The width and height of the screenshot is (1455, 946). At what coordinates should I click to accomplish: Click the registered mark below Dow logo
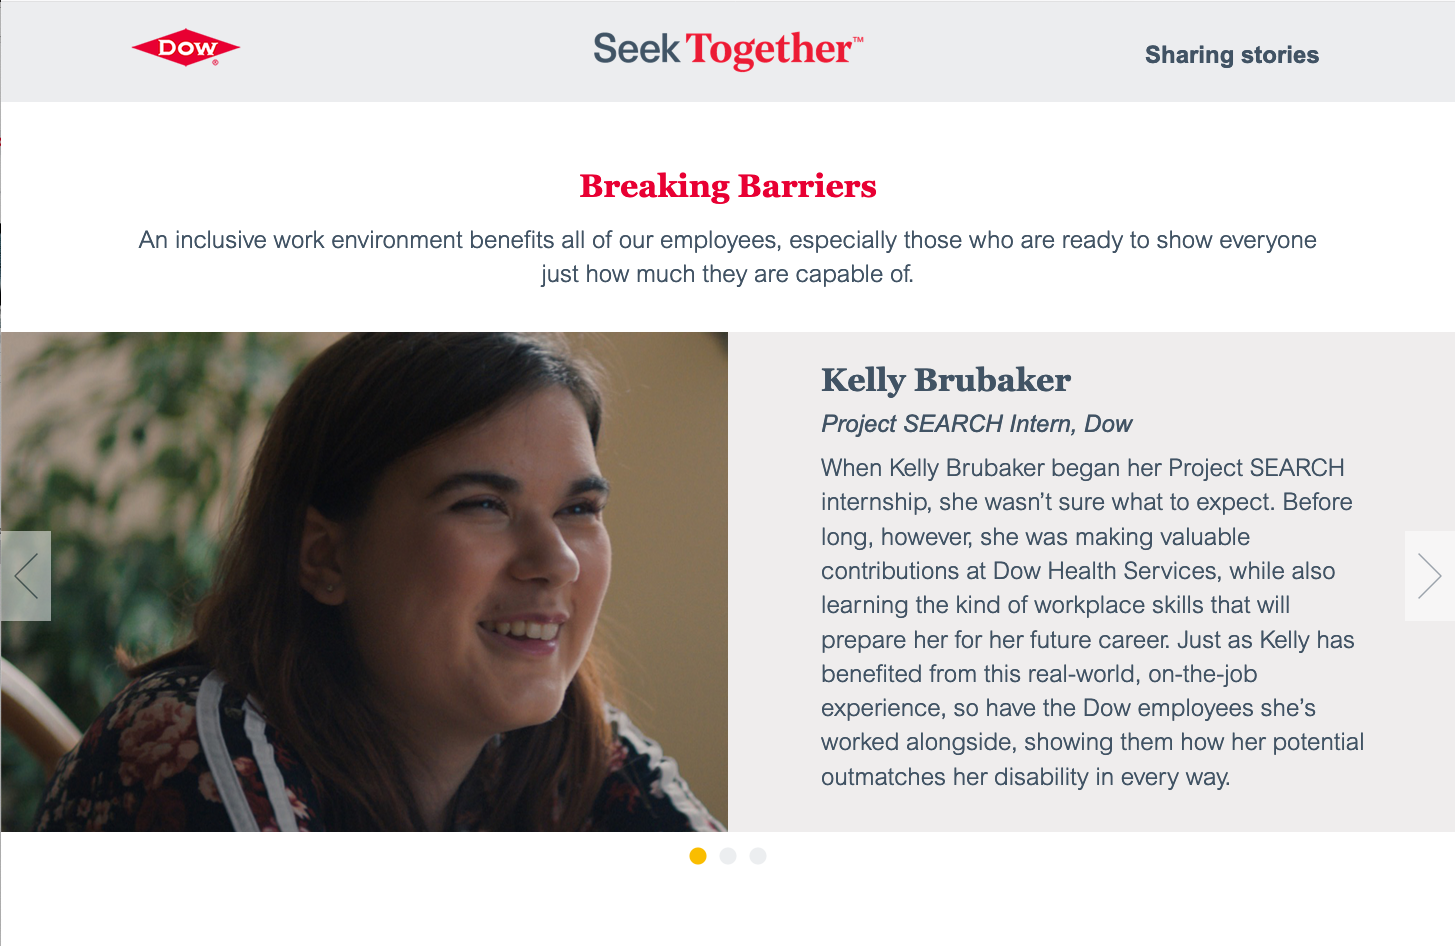click(x=215, y=63)
